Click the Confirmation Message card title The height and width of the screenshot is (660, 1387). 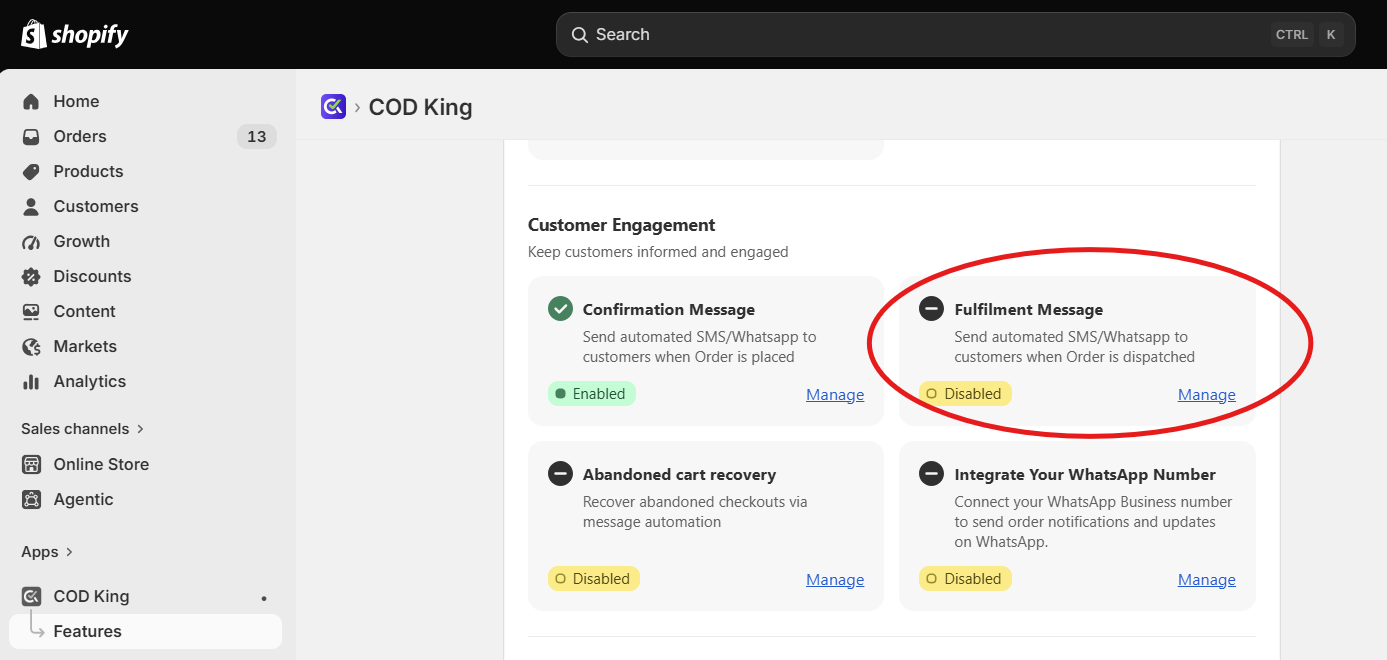[x=669, y=310]
